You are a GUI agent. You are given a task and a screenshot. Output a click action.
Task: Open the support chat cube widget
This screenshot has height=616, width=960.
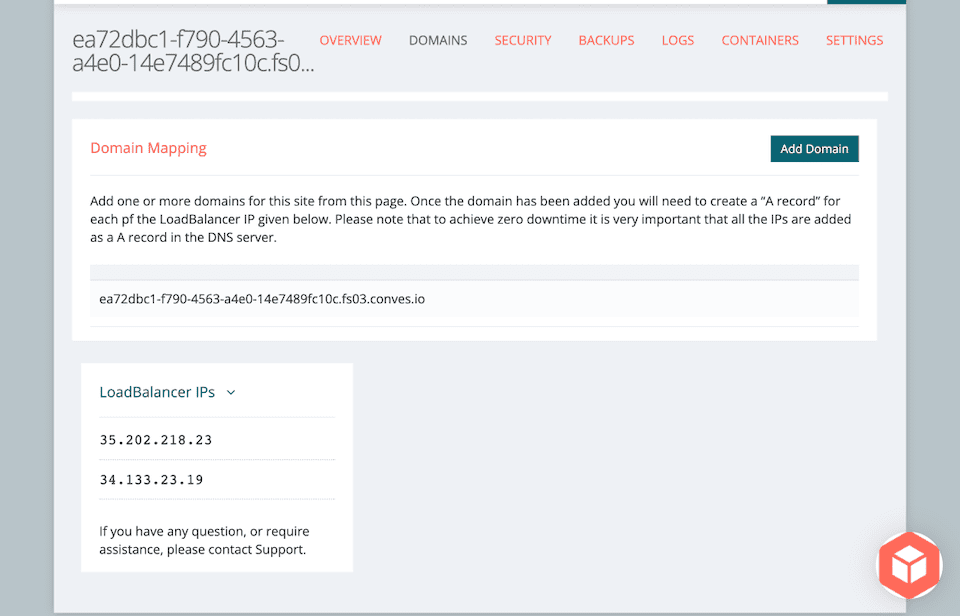click(909, 565)
